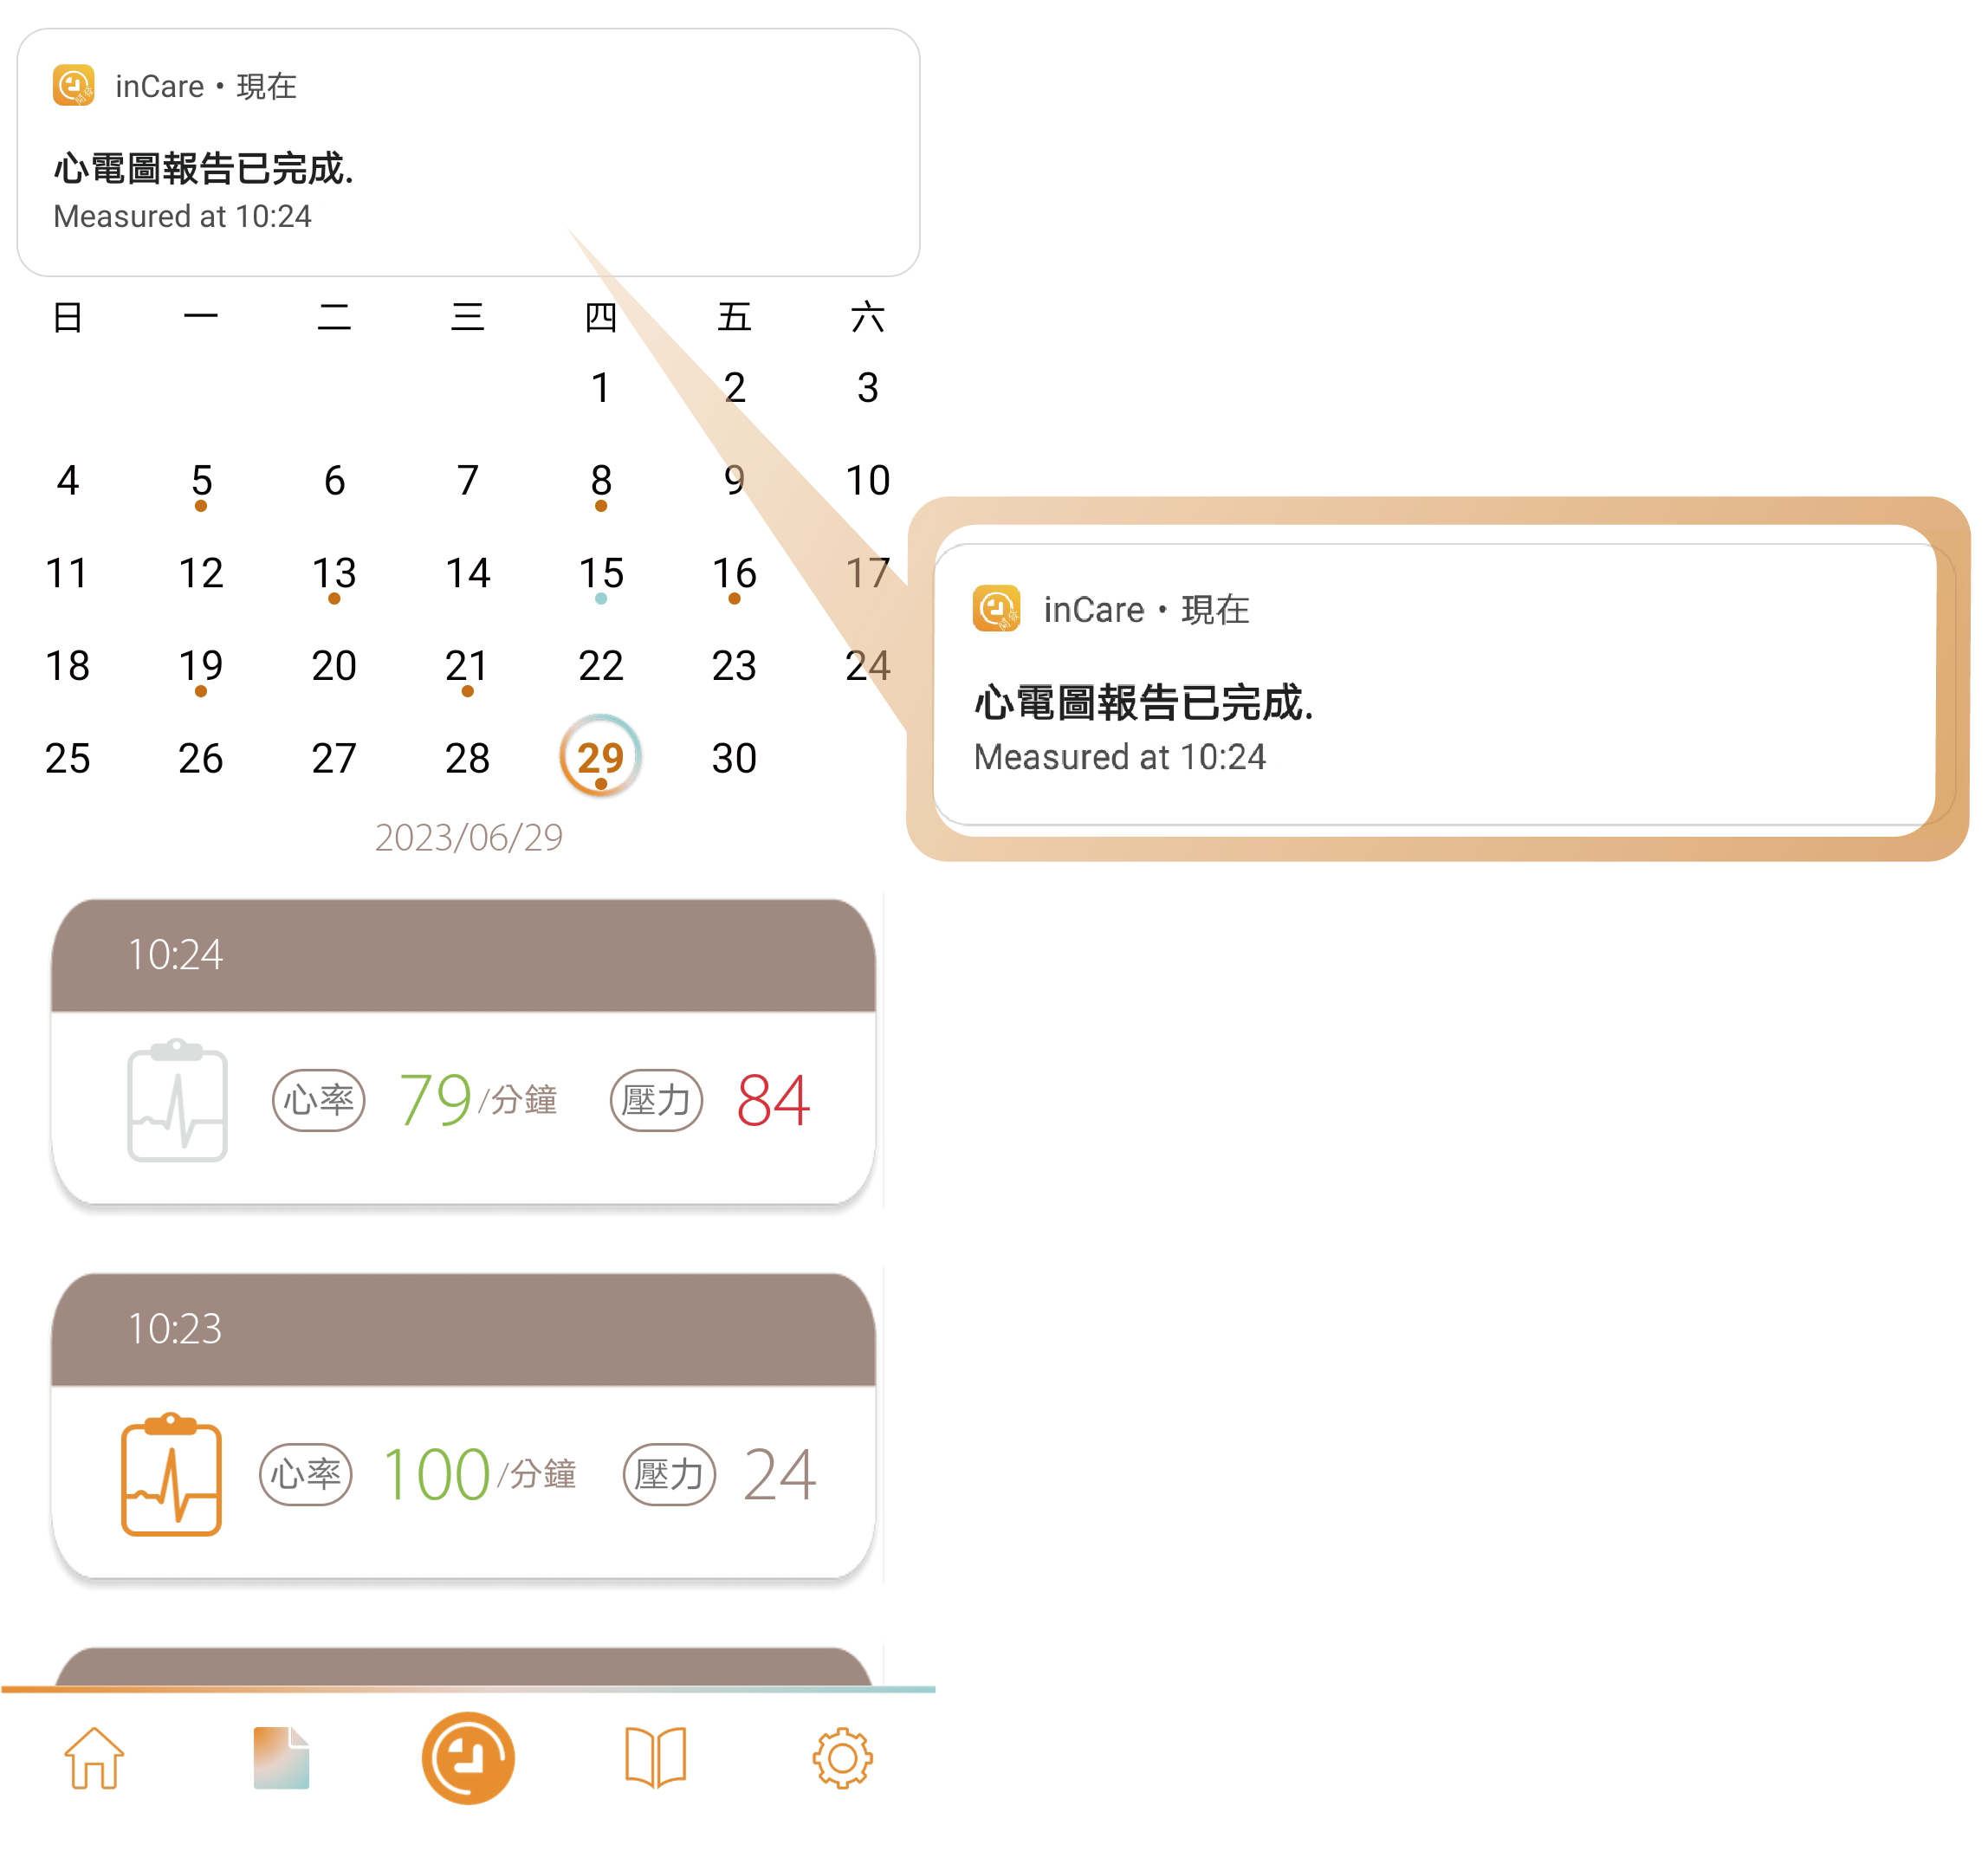
Task: Open the book guide icon in bottom bar
Action: [655, 1758]
